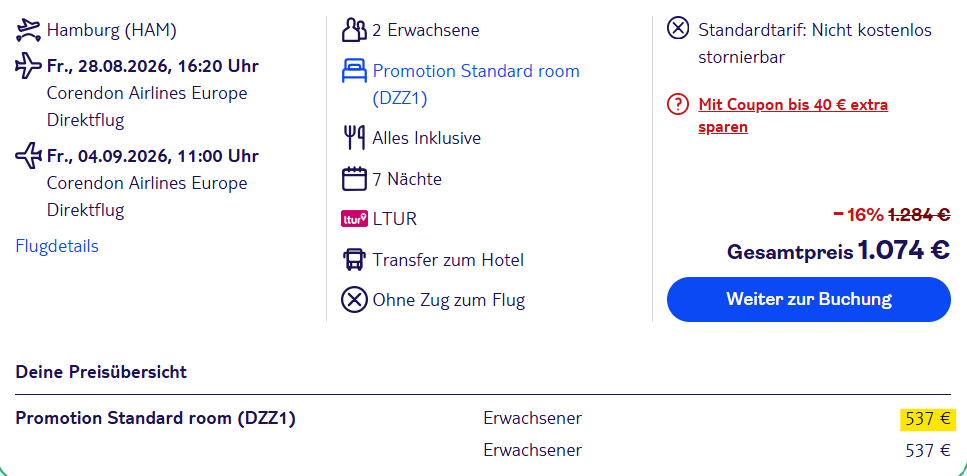
Task: Open the Promotion Standard room (DZZ1) link
Action: 476,84
